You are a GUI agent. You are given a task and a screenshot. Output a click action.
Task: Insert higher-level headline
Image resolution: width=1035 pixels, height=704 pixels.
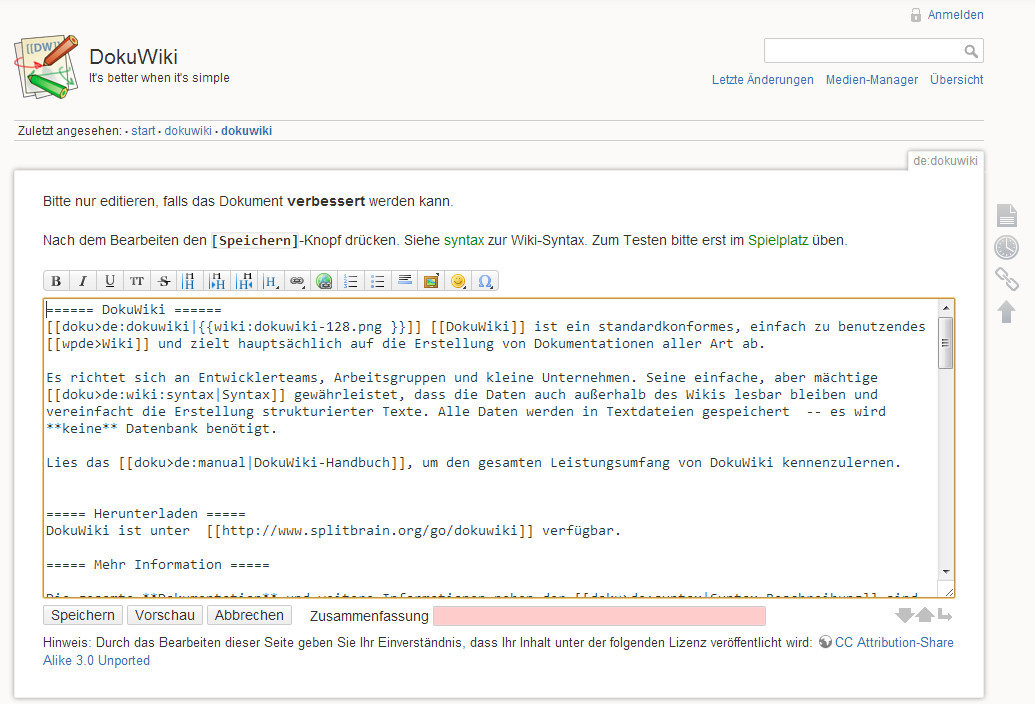244,281
